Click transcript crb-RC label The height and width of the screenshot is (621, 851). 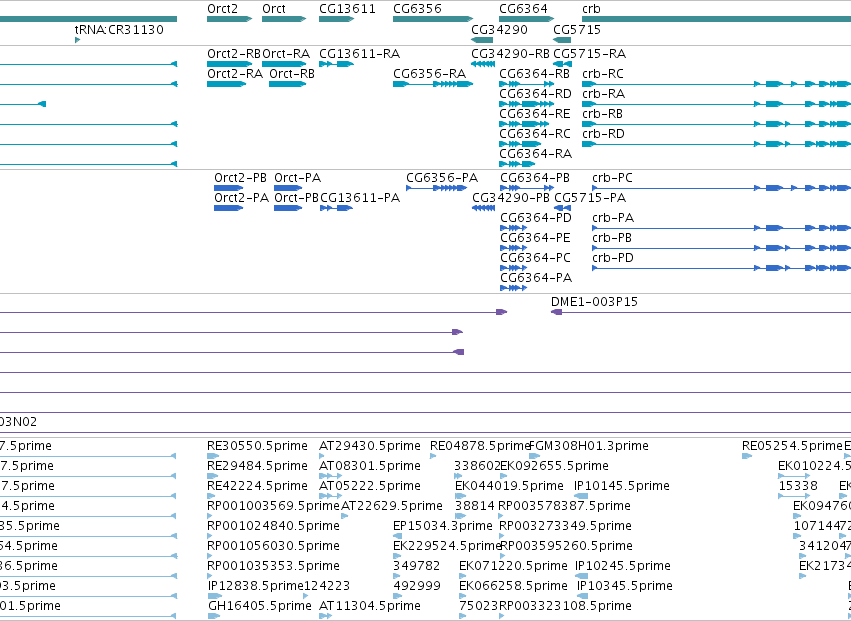pyautogui.click(x=603, y=74)
